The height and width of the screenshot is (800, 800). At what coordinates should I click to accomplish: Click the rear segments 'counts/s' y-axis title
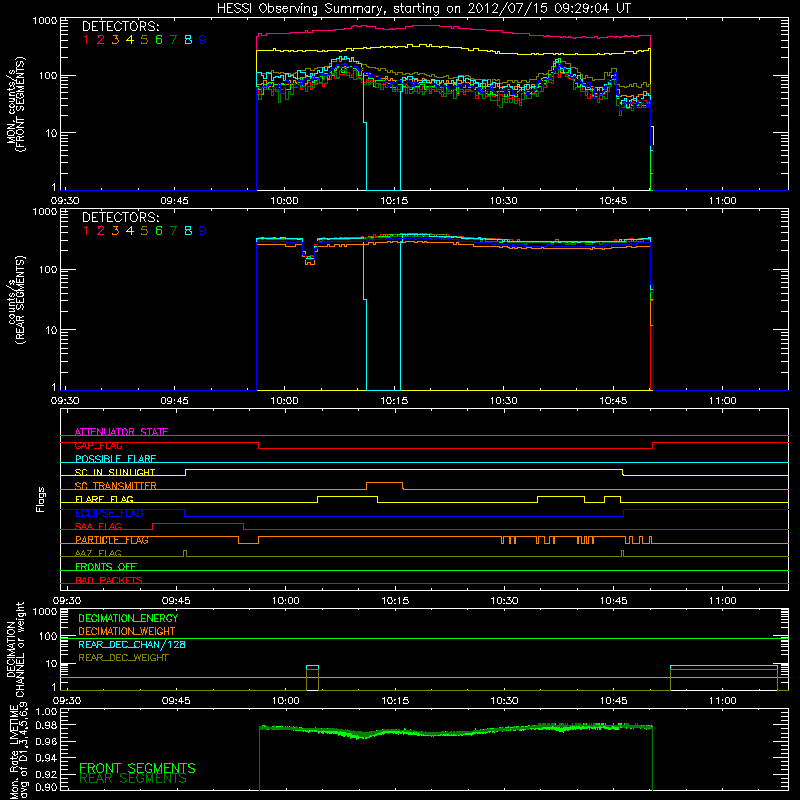click(x=15, y=301)
